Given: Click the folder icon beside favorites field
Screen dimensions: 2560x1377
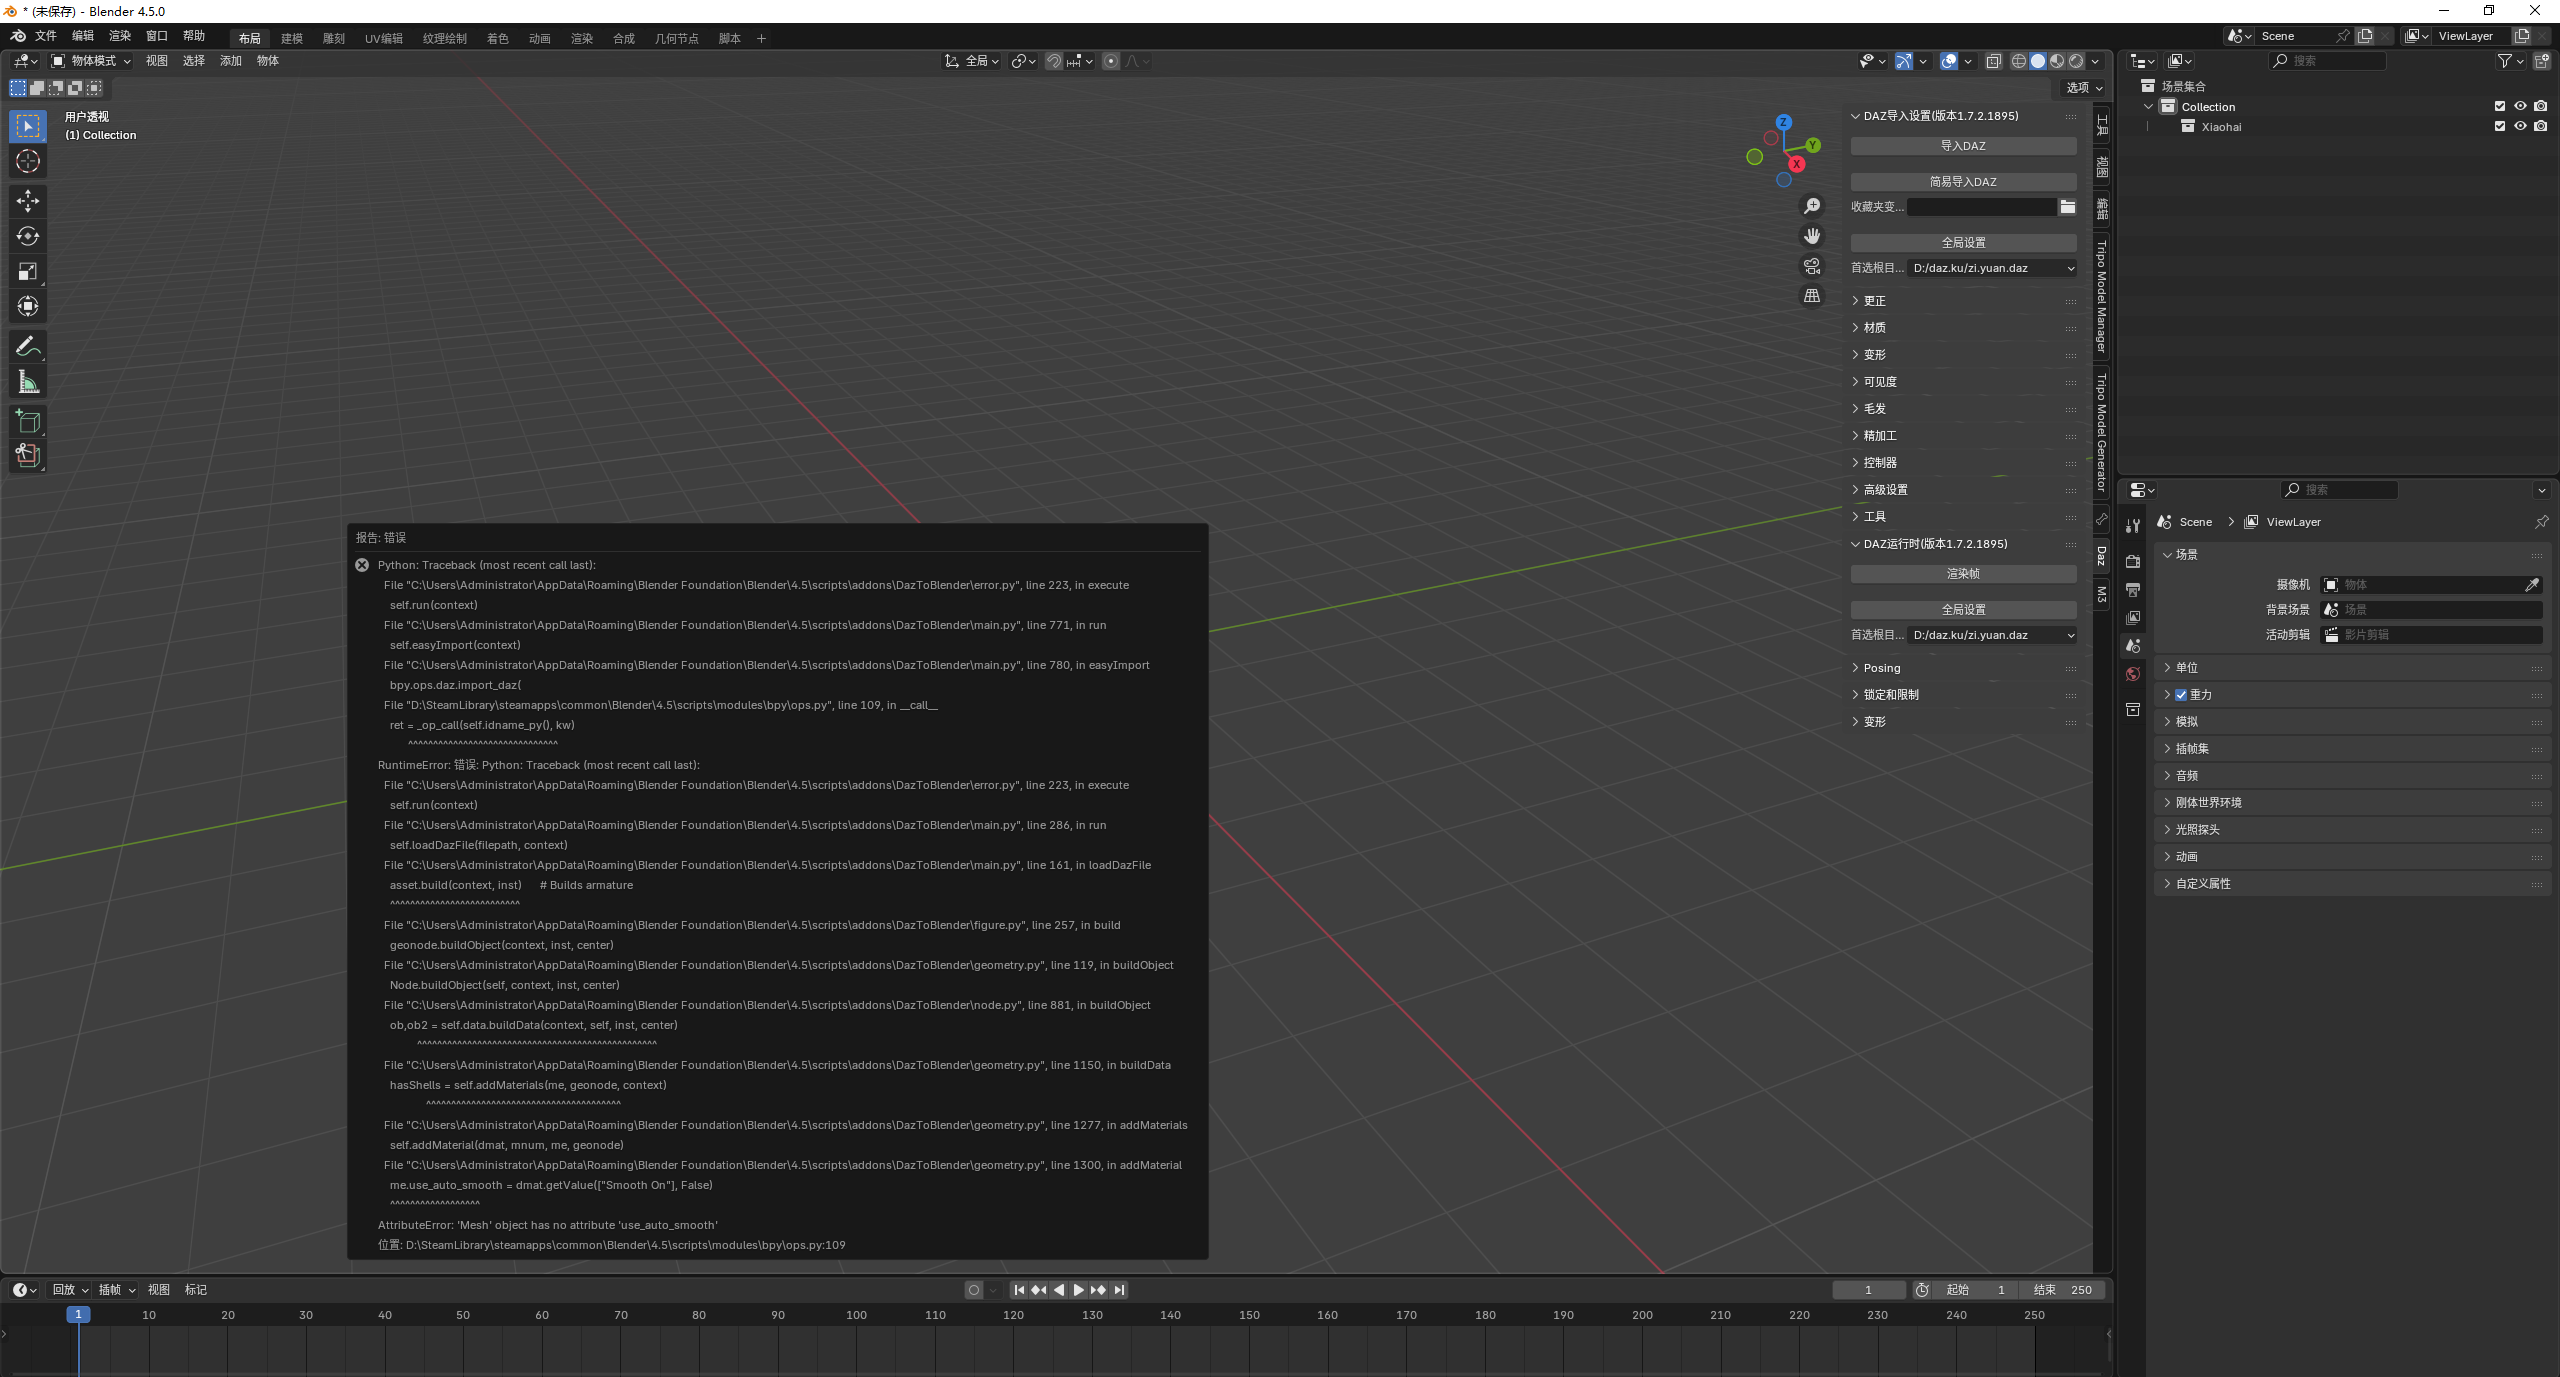Looking at the screenshot, I should [2068, 207].
